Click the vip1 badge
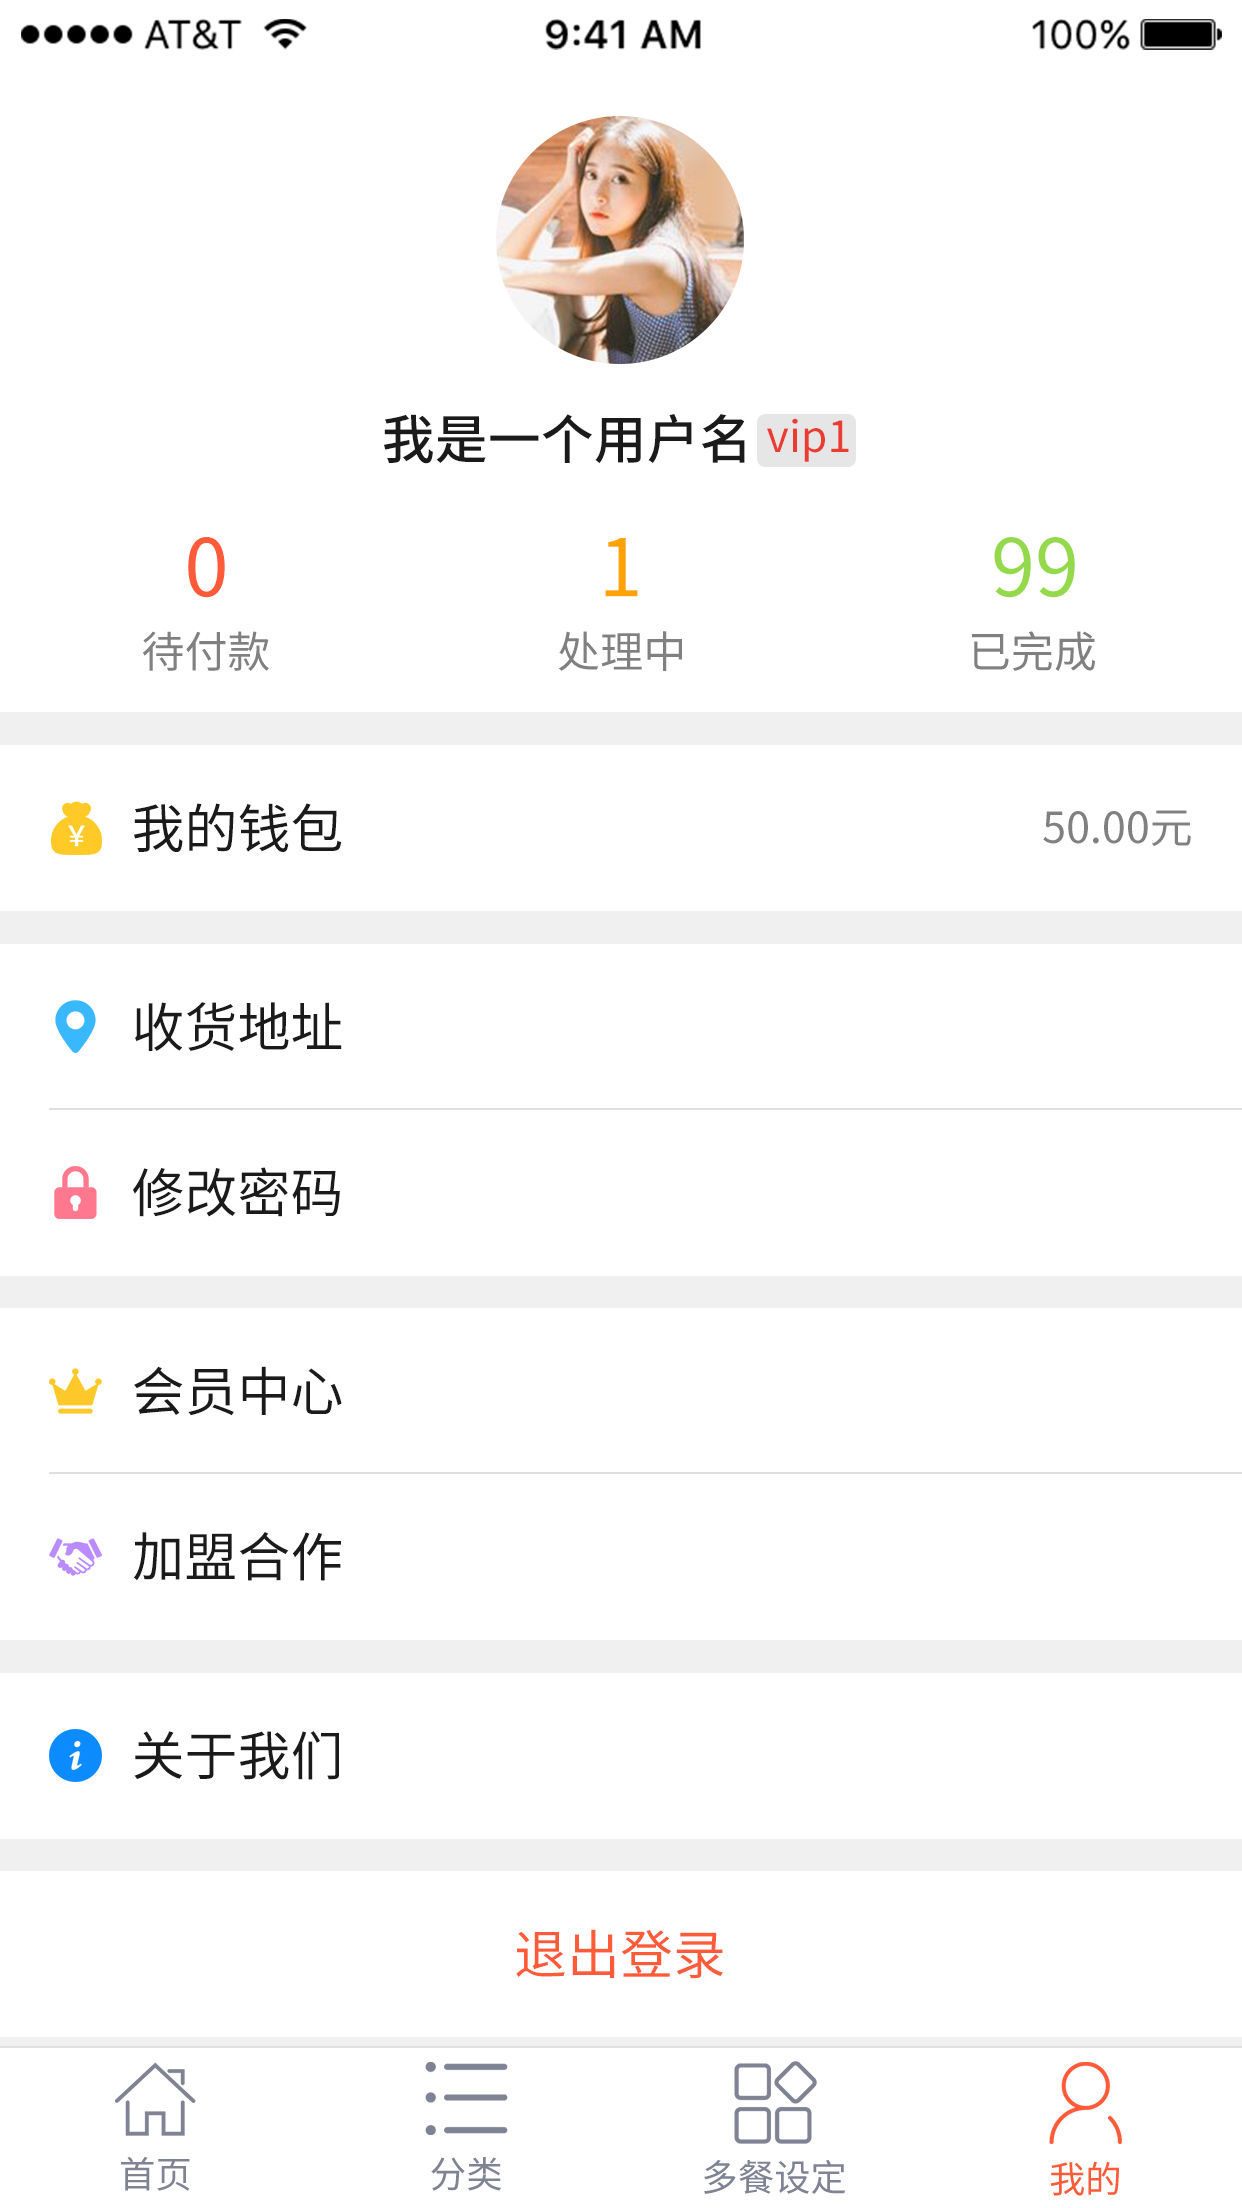Image resolution: width=1242 pixels, height=2208 pixels. 806,440
